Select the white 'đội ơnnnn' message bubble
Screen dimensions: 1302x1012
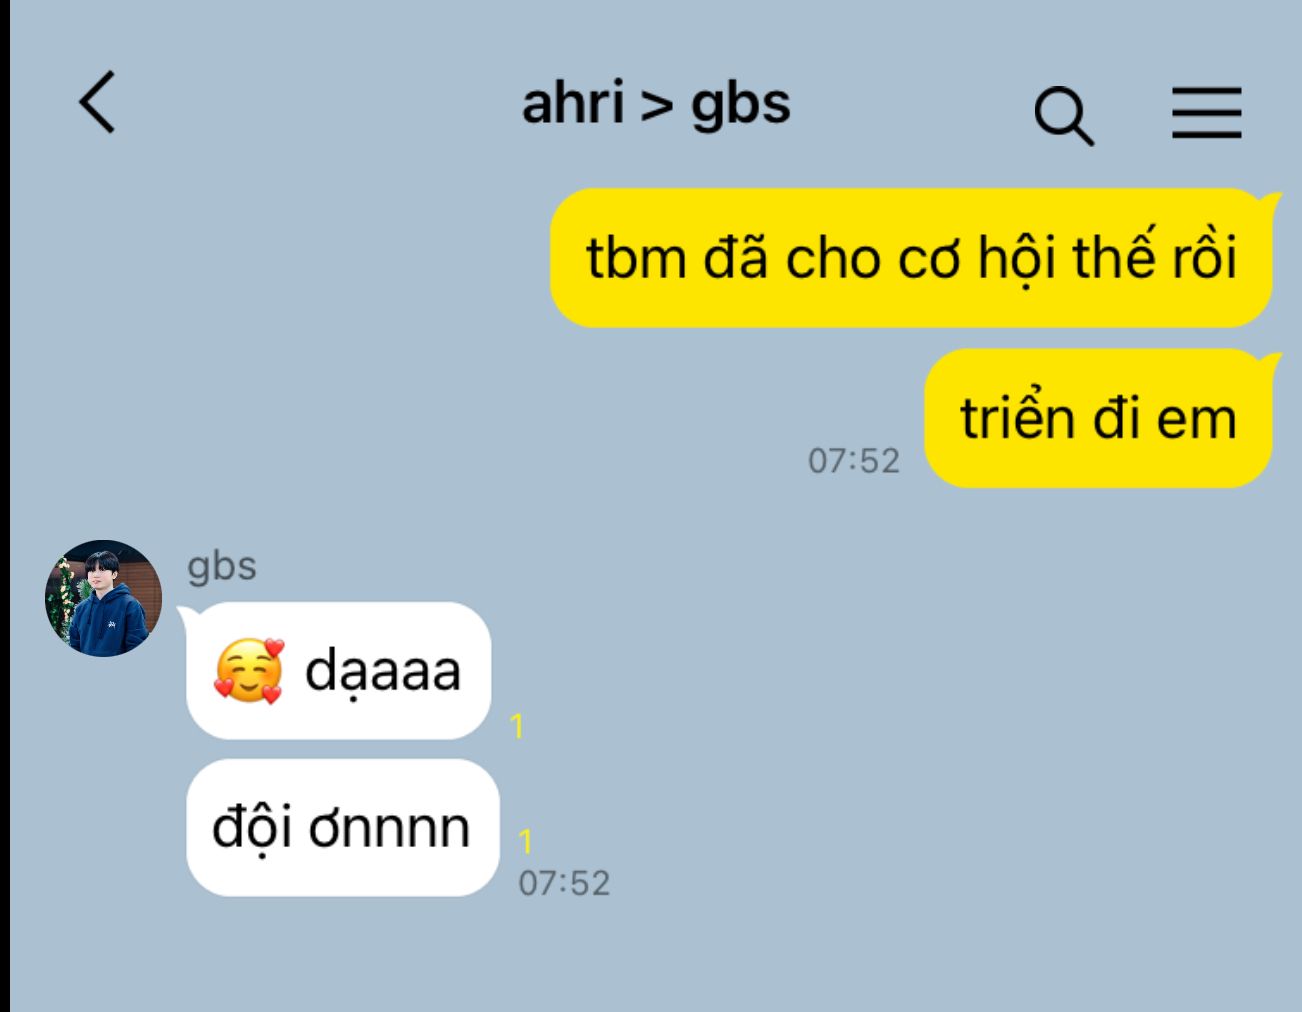(x=342, y=828)
